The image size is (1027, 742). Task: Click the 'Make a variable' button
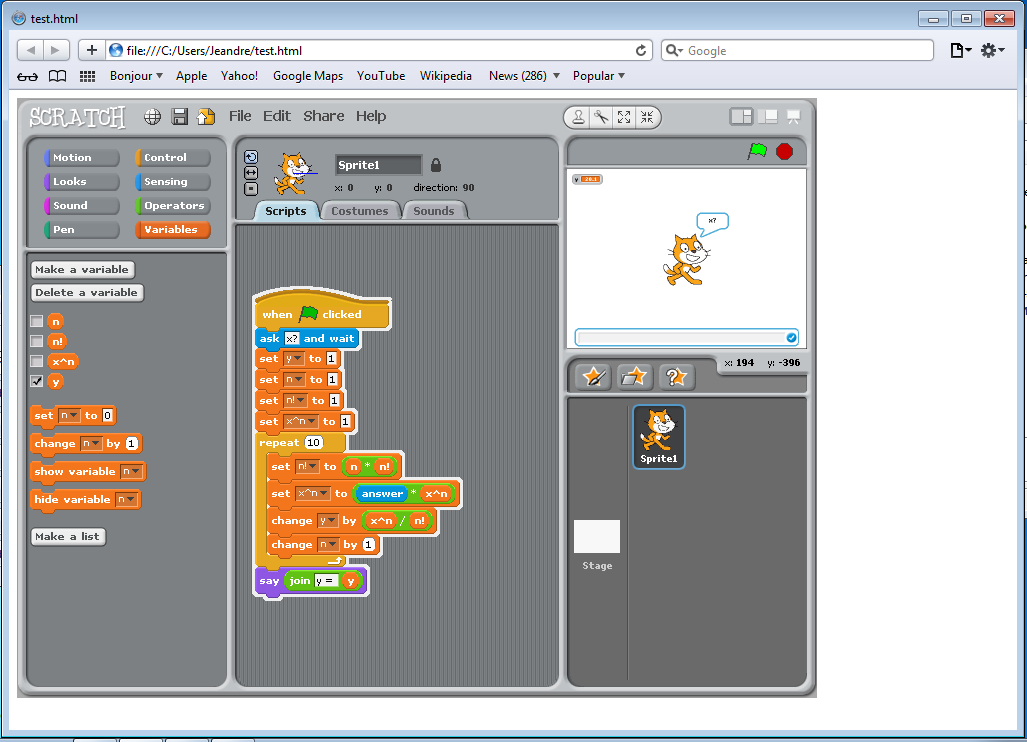[83, 270]
